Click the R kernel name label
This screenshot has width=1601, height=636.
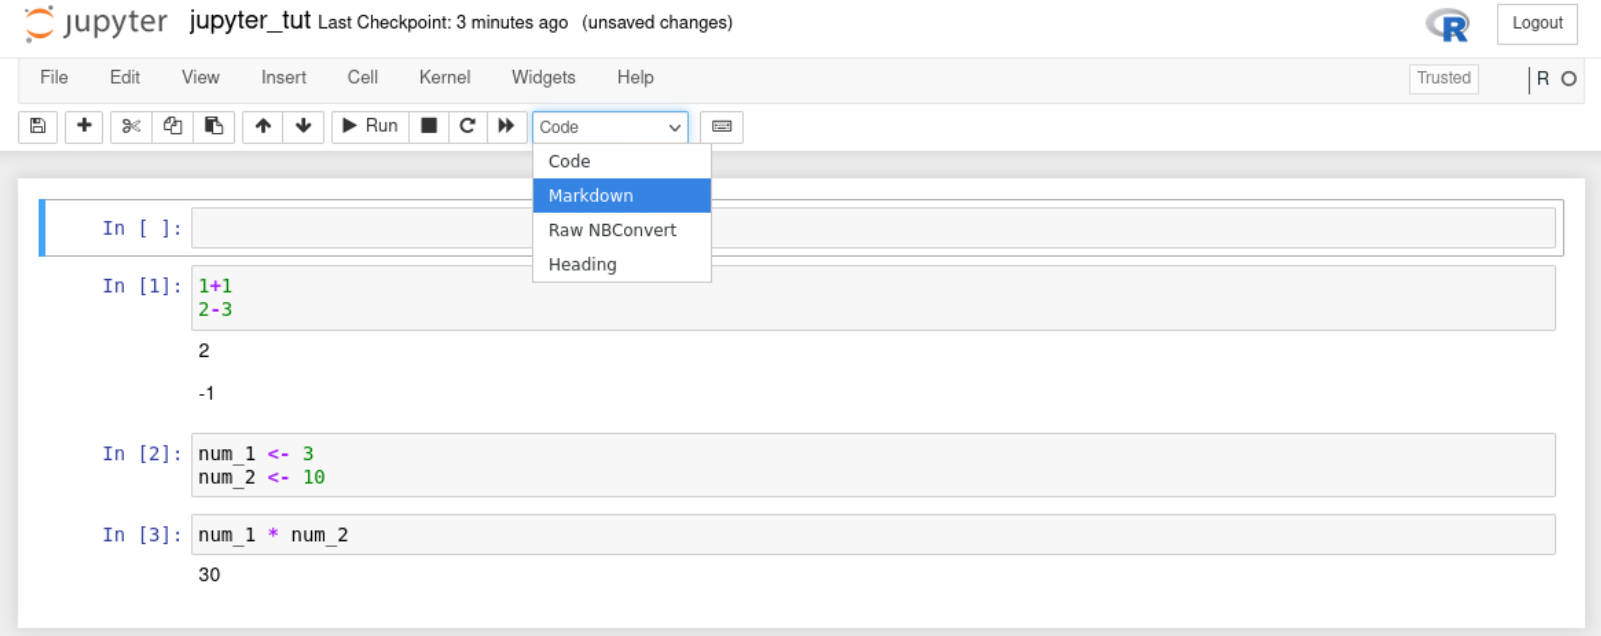pos(1543,79)
